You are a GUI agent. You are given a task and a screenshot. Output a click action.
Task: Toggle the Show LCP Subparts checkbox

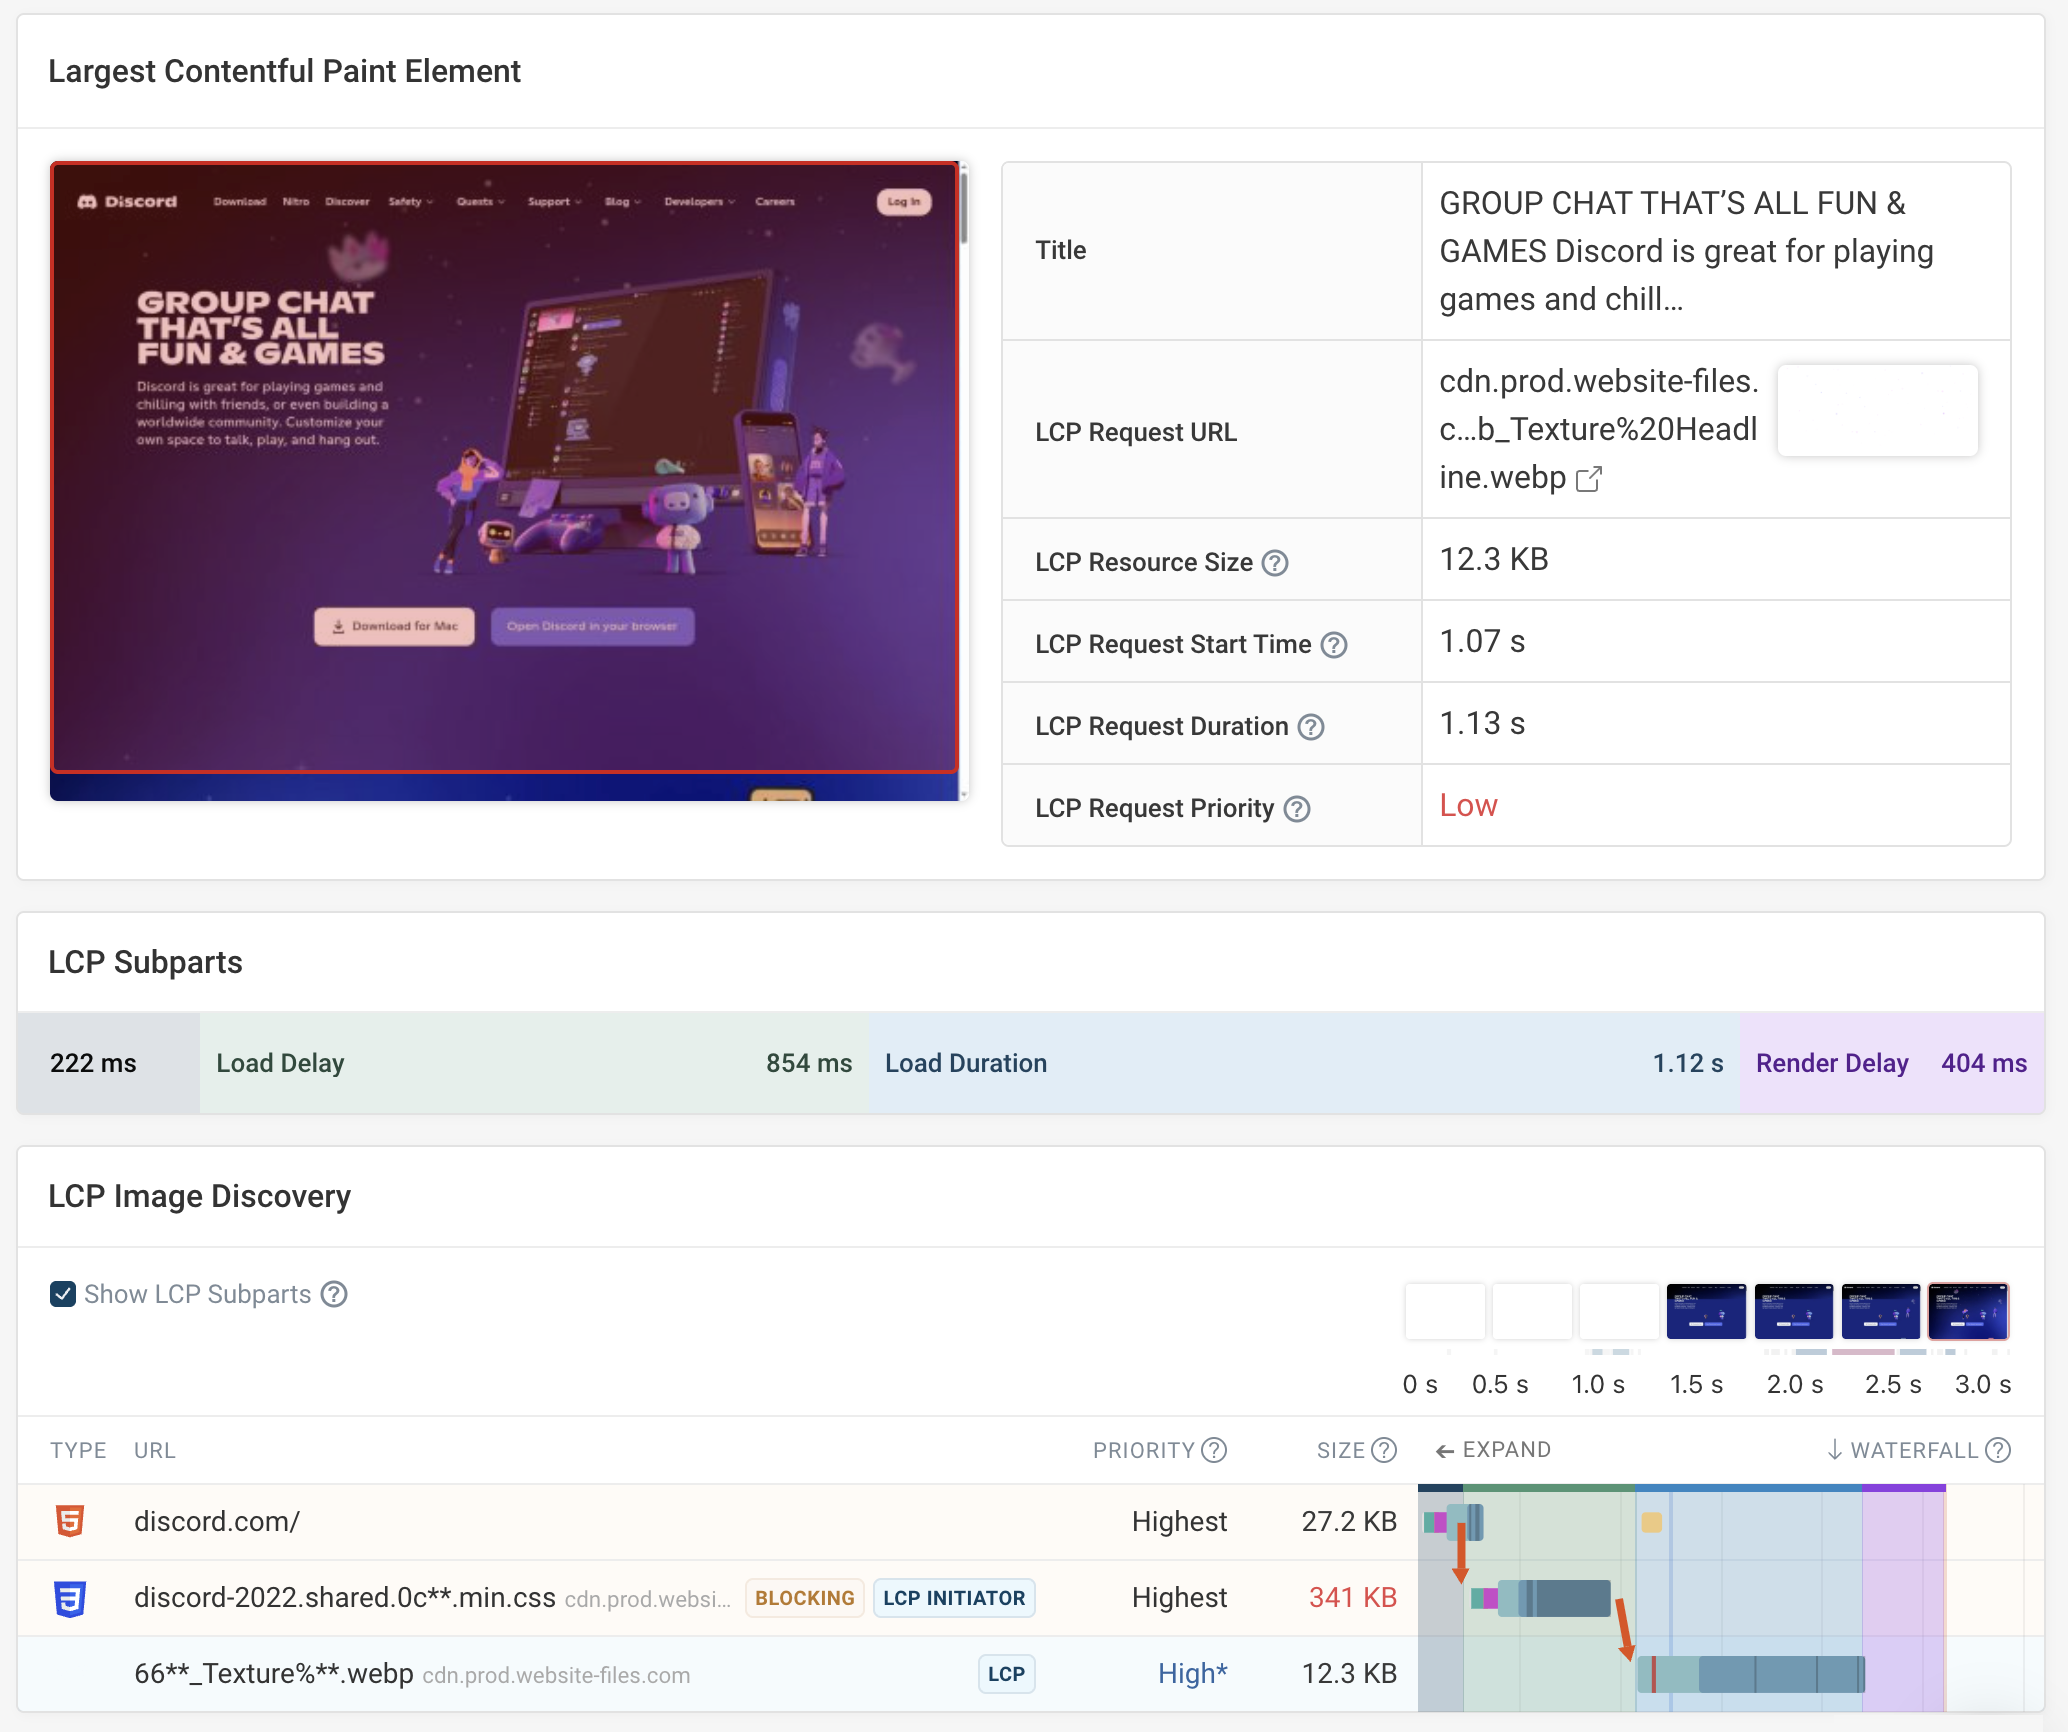63,1295
